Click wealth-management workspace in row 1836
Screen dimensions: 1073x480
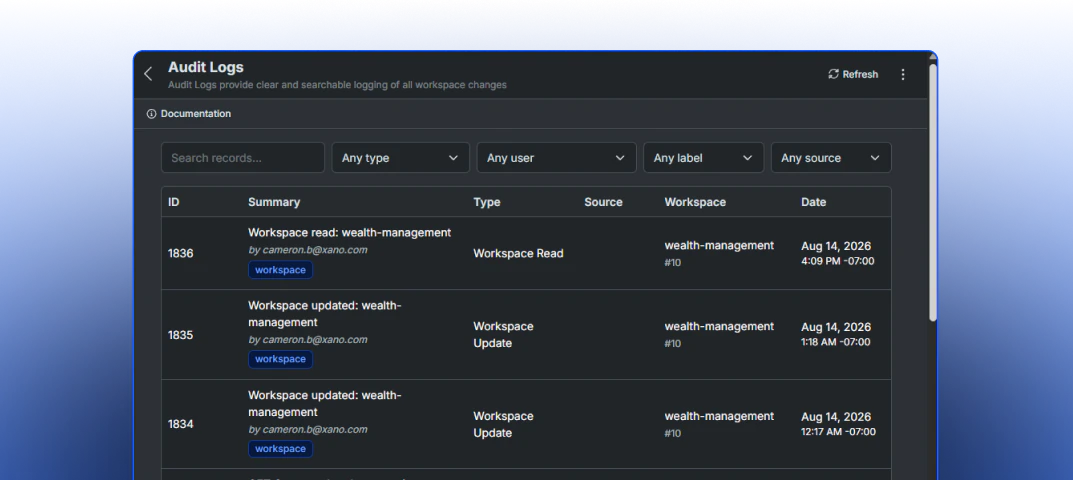click(x=719, y=245)
